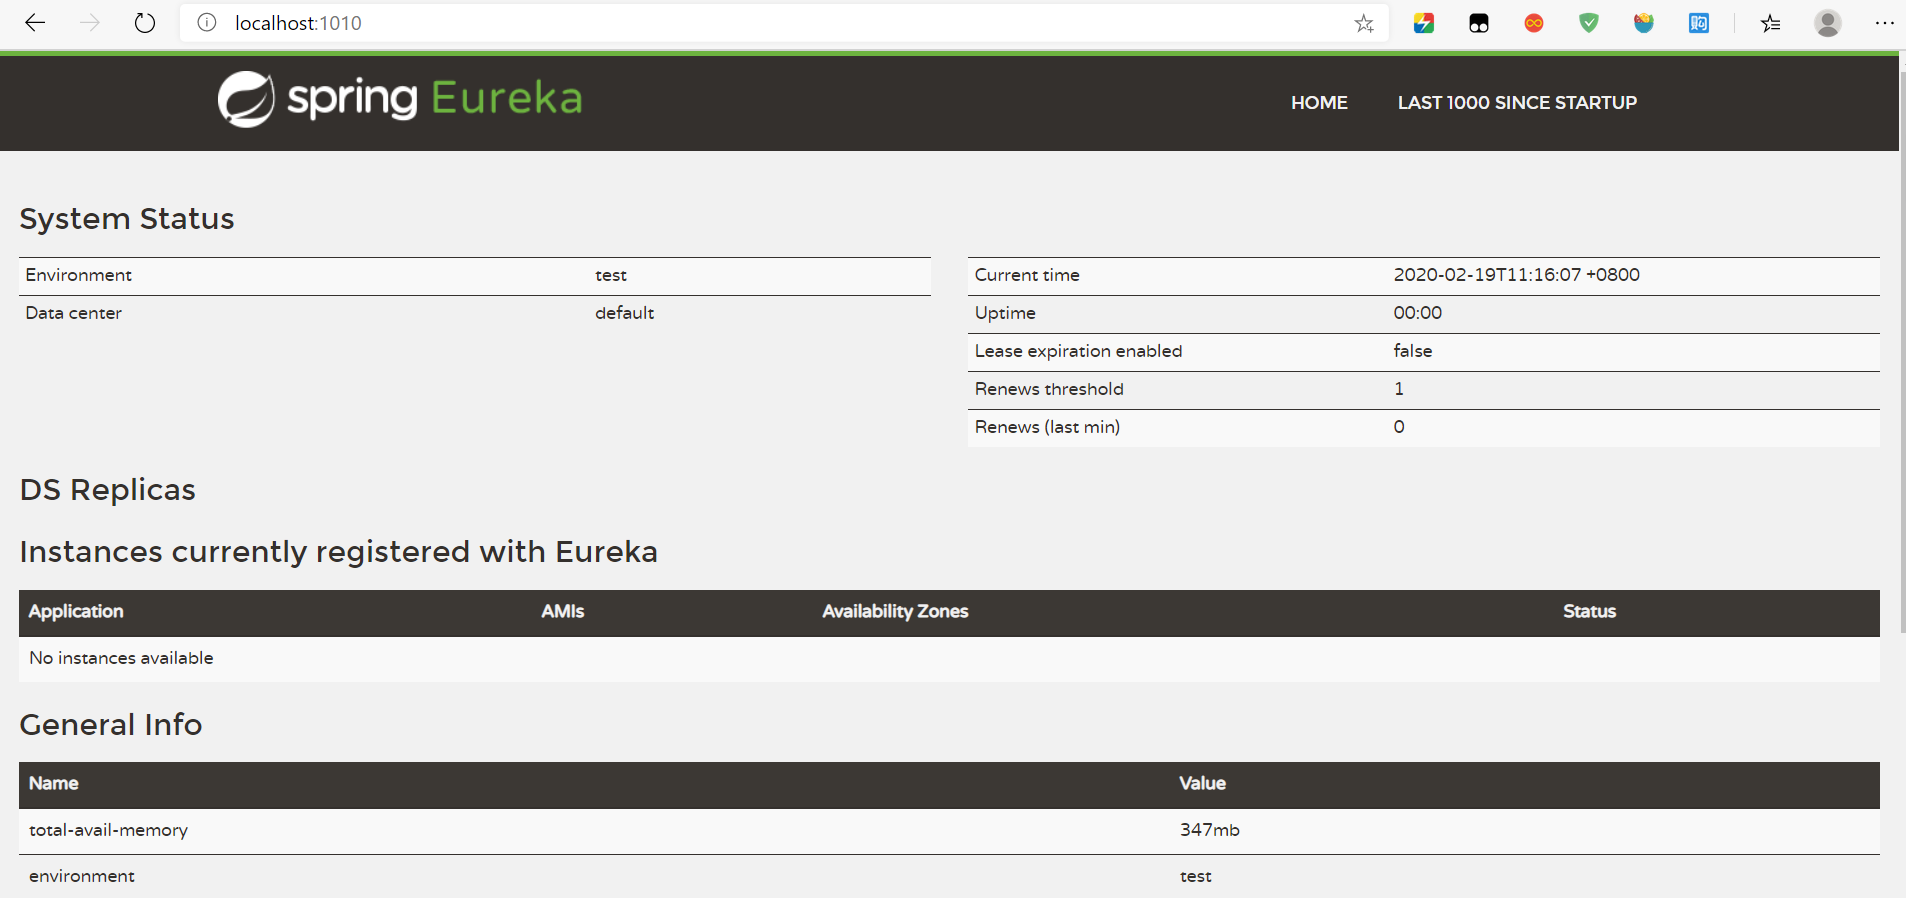The height and width of the screenshot is (898, 1906).
Task: Click the 'Current time' label
Action: (x=1027, y=275)
